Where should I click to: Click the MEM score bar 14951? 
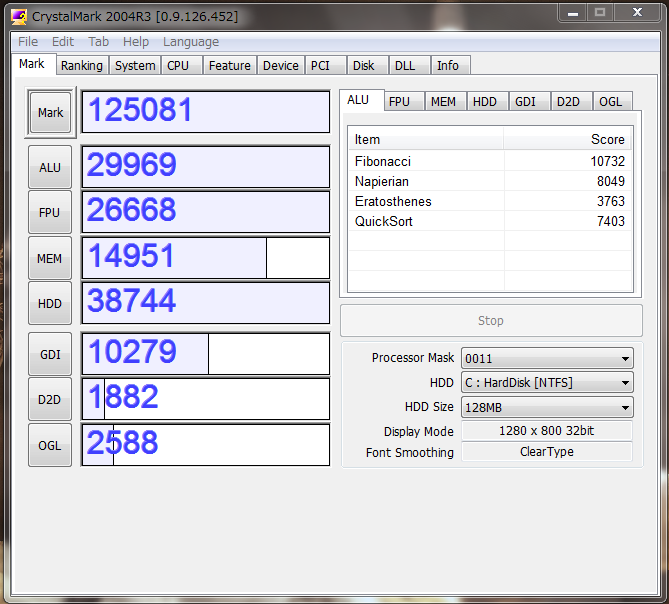point(206,258)
